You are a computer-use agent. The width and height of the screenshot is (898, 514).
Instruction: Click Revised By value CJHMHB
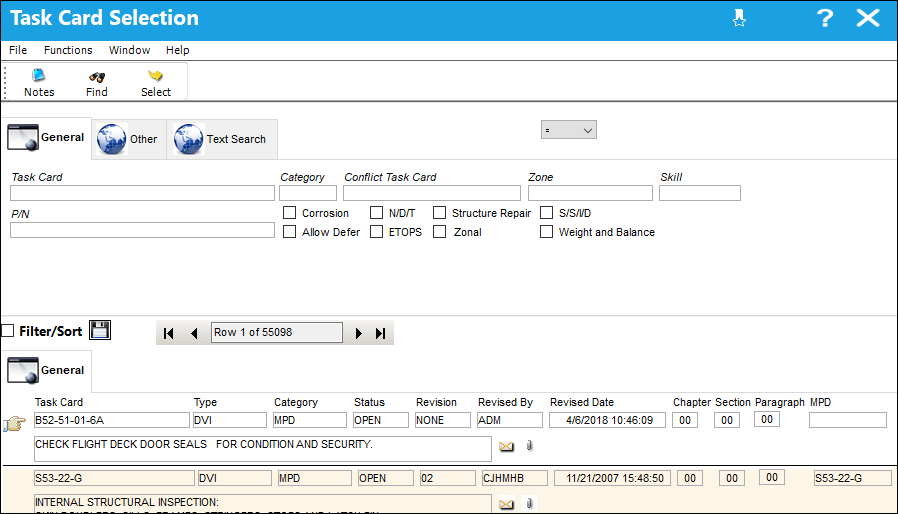(x=515, y=478)
